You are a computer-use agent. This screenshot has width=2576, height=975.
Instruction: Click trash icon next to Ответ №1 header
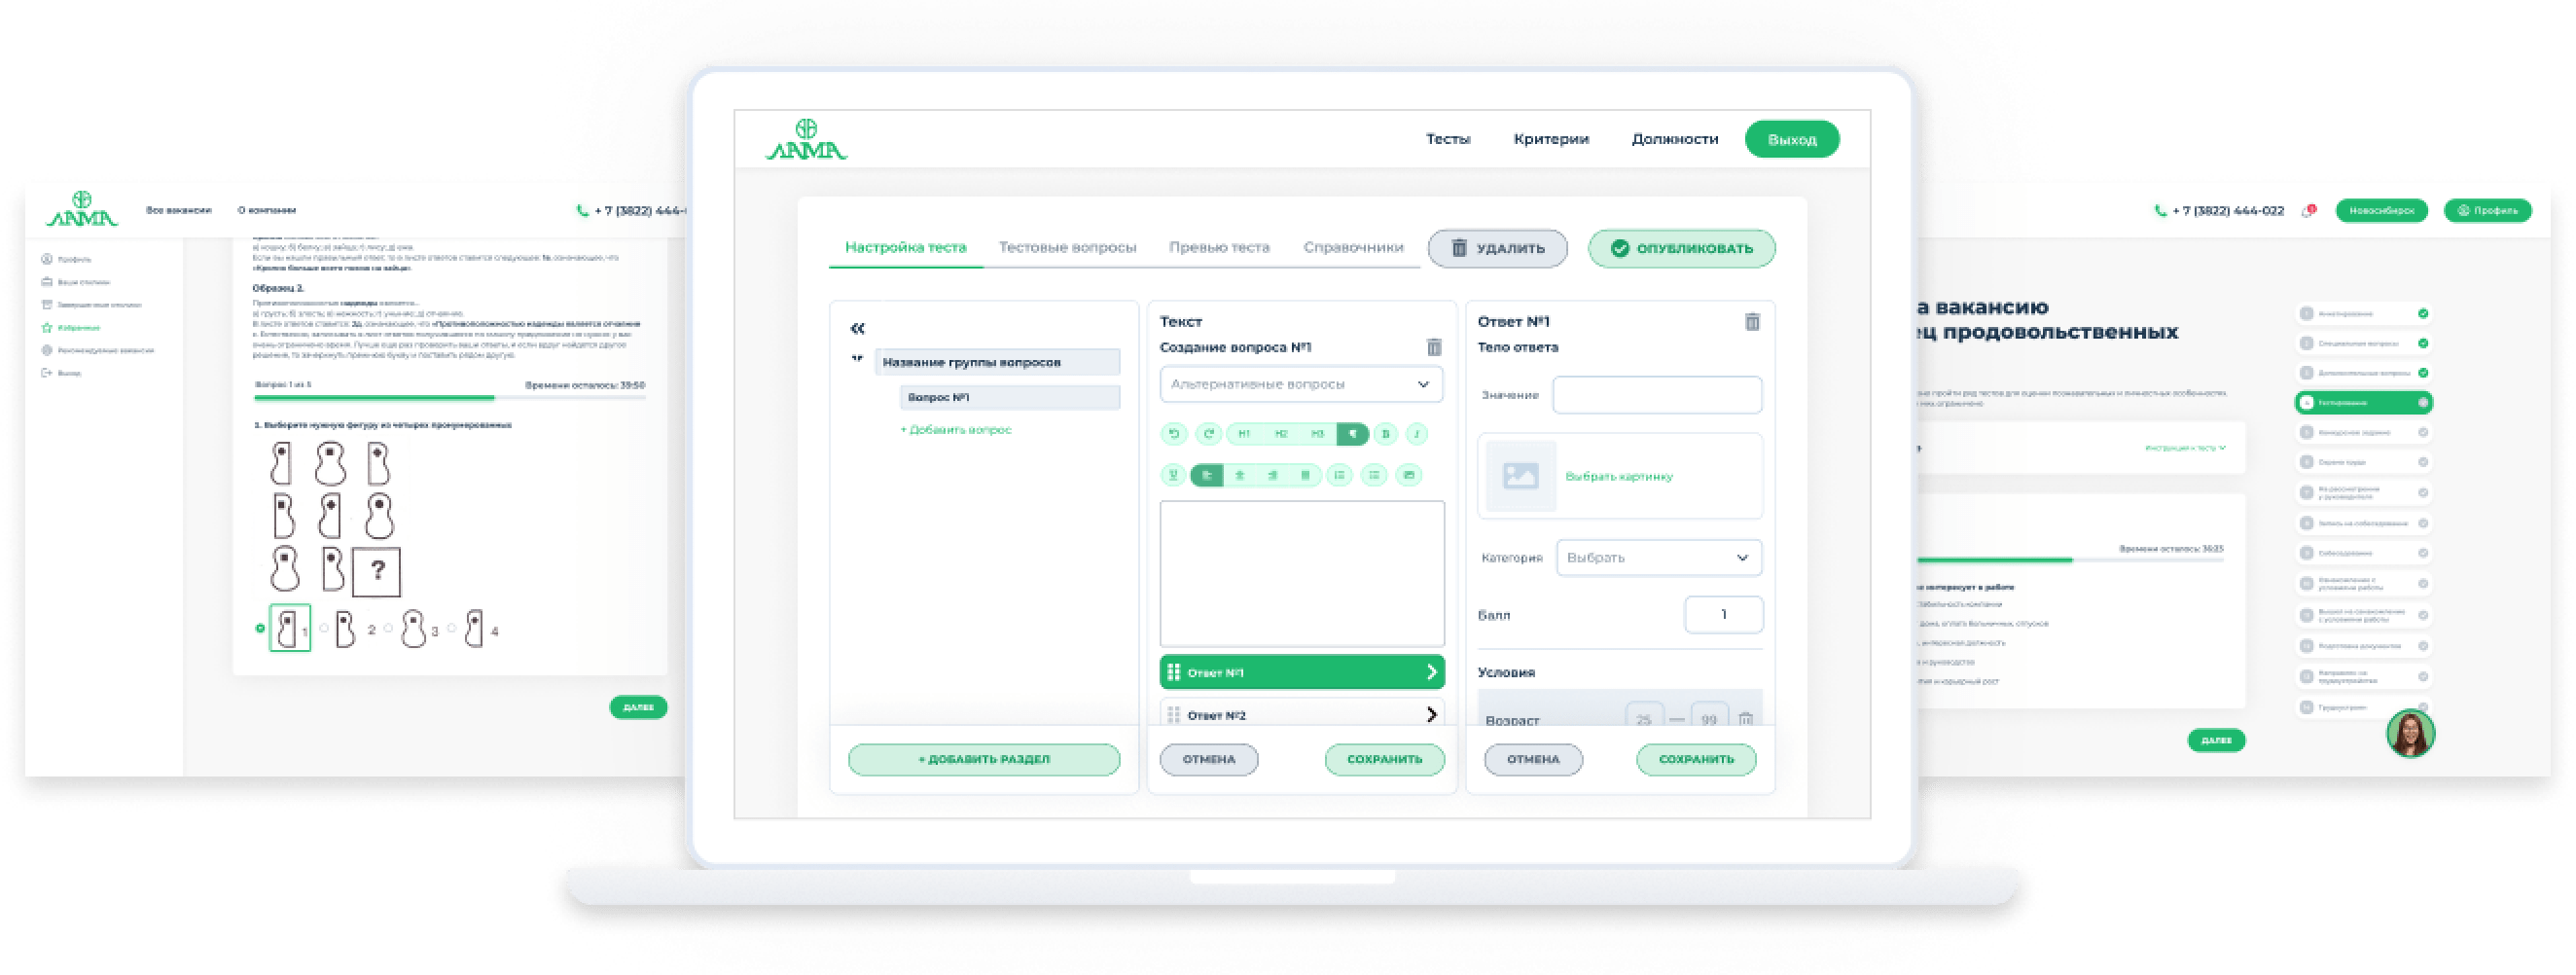(x=1752, y=322)
